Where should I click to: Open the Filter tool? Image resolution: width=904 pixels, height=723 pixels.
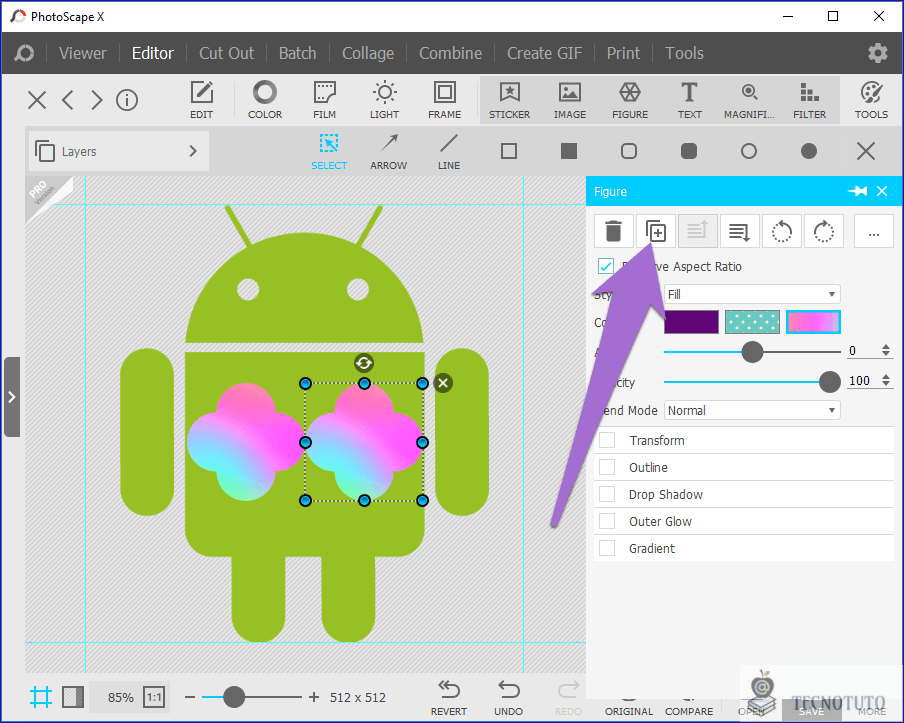[809, 100]
